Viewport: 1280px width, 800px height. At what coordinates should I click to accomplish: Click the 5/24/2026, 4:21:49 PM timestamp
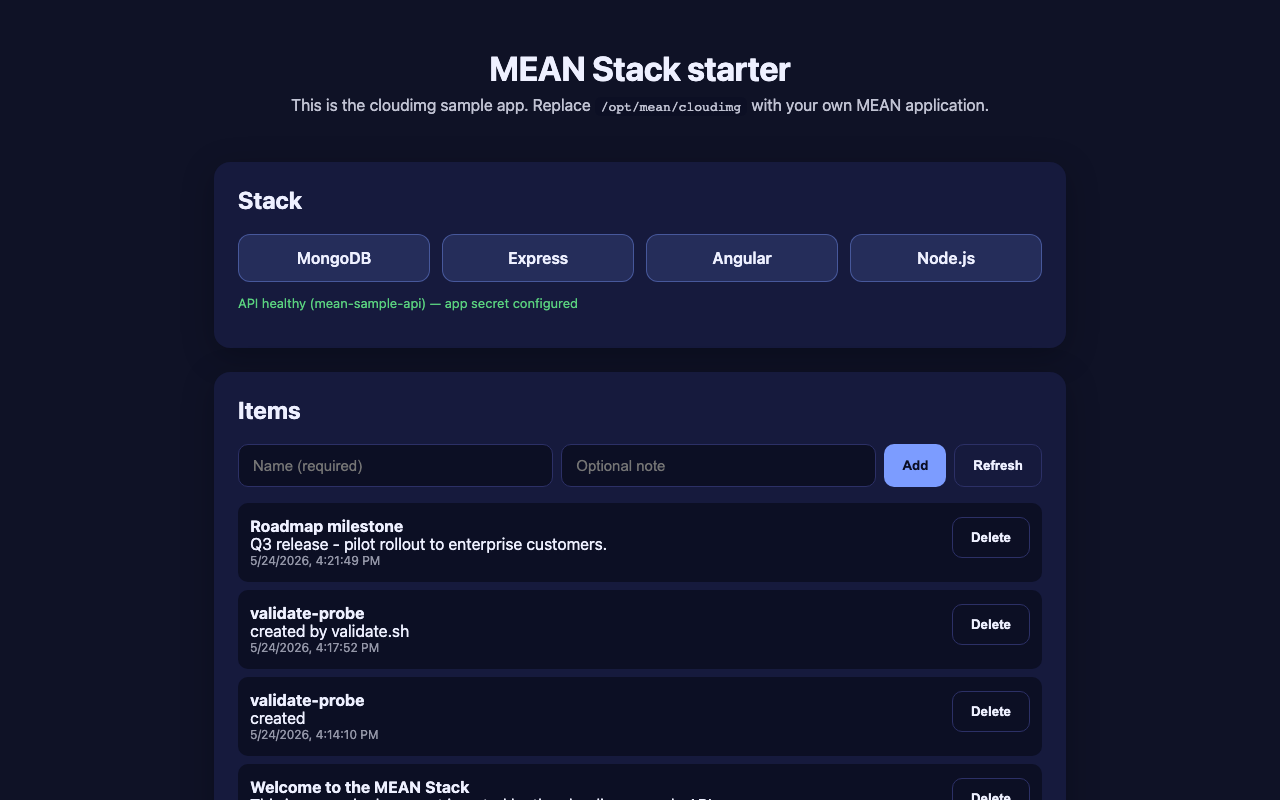pyautogui.click(x=315, y=561)
